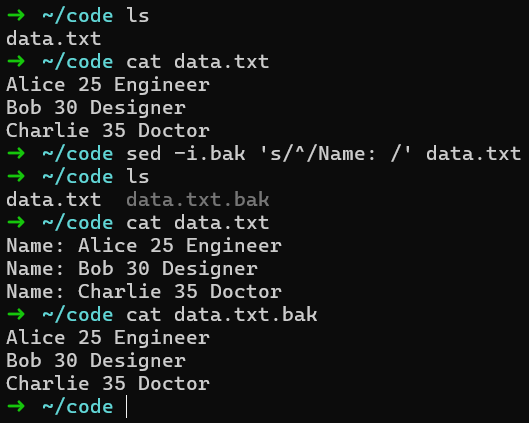Click the ~/code path on last line
The width and height of the screenshot is (529, 423).
point(78,406)
